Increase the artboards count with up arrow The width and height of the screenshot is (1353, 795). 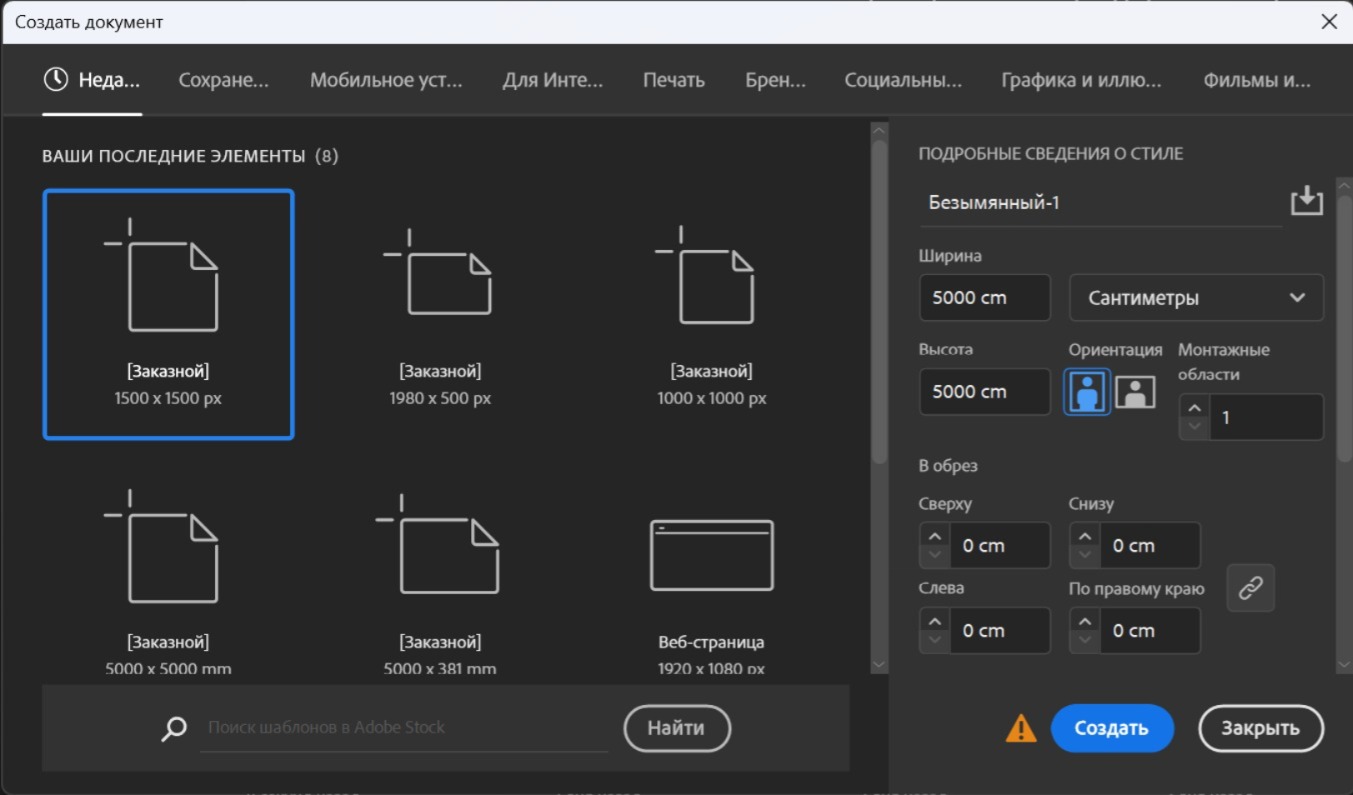click(1194, 407)
